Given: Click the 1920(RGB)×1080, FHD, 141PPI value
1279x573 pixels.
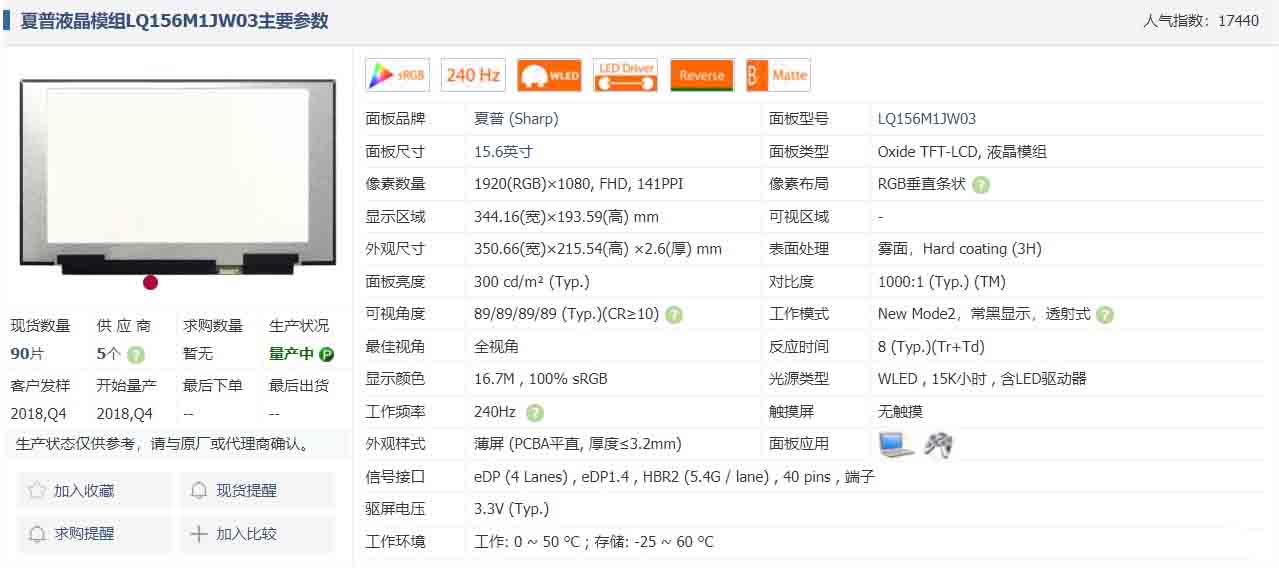Looking at the screenshot, I should 579,184.
